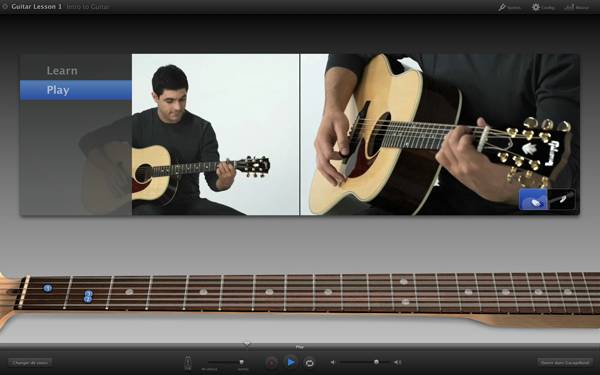
Task: Click the high volume speaker icon
Action: click(x=398, y=362)
